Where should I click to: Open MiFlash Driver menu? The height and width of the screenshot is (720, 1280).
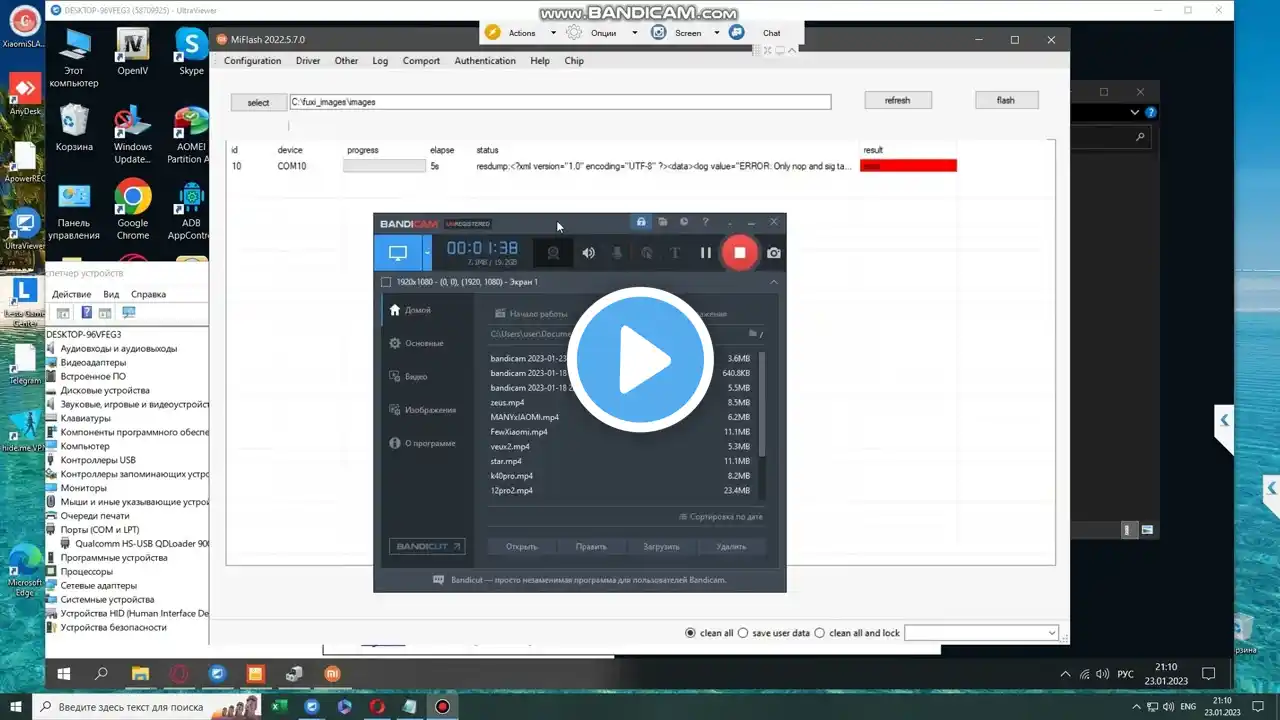(308, 61)
